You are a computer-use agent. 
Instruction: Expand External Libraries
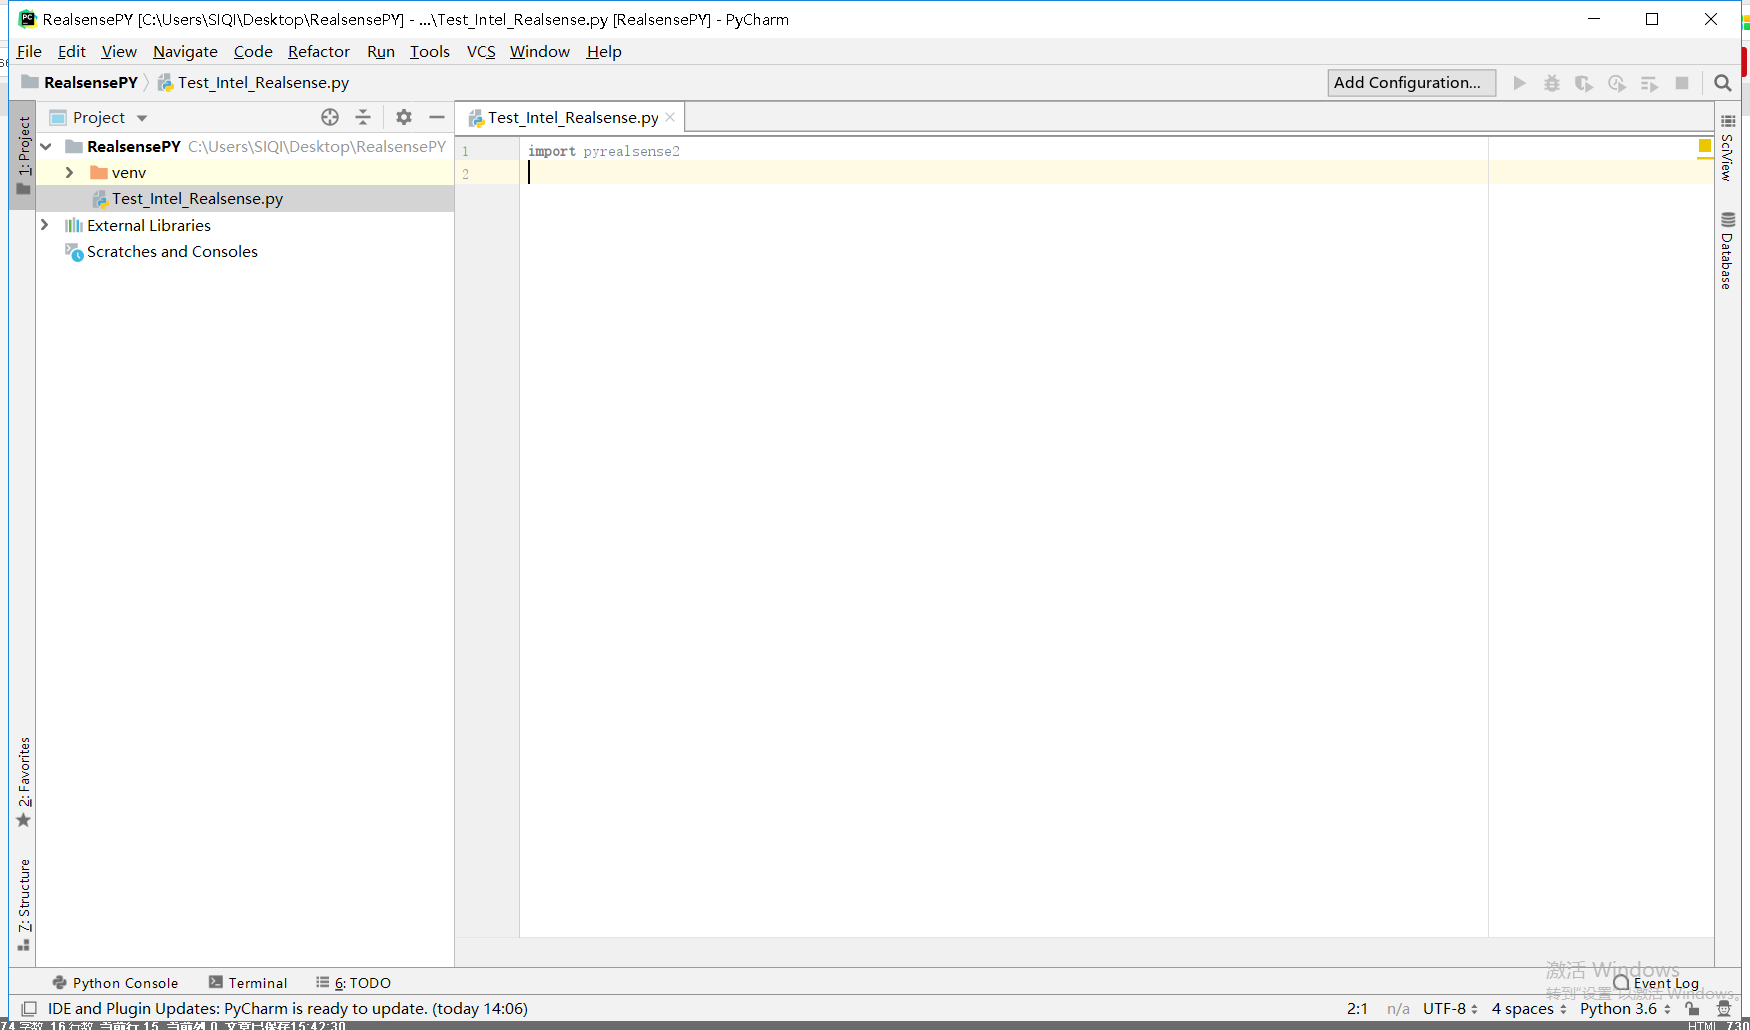pyautogui.click(x=45, y=225)
